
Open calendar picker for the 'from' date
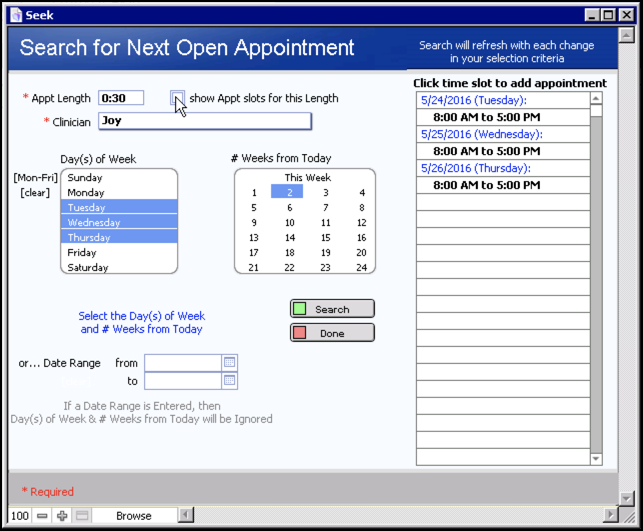pyautogui.click(x=229, y=363)
